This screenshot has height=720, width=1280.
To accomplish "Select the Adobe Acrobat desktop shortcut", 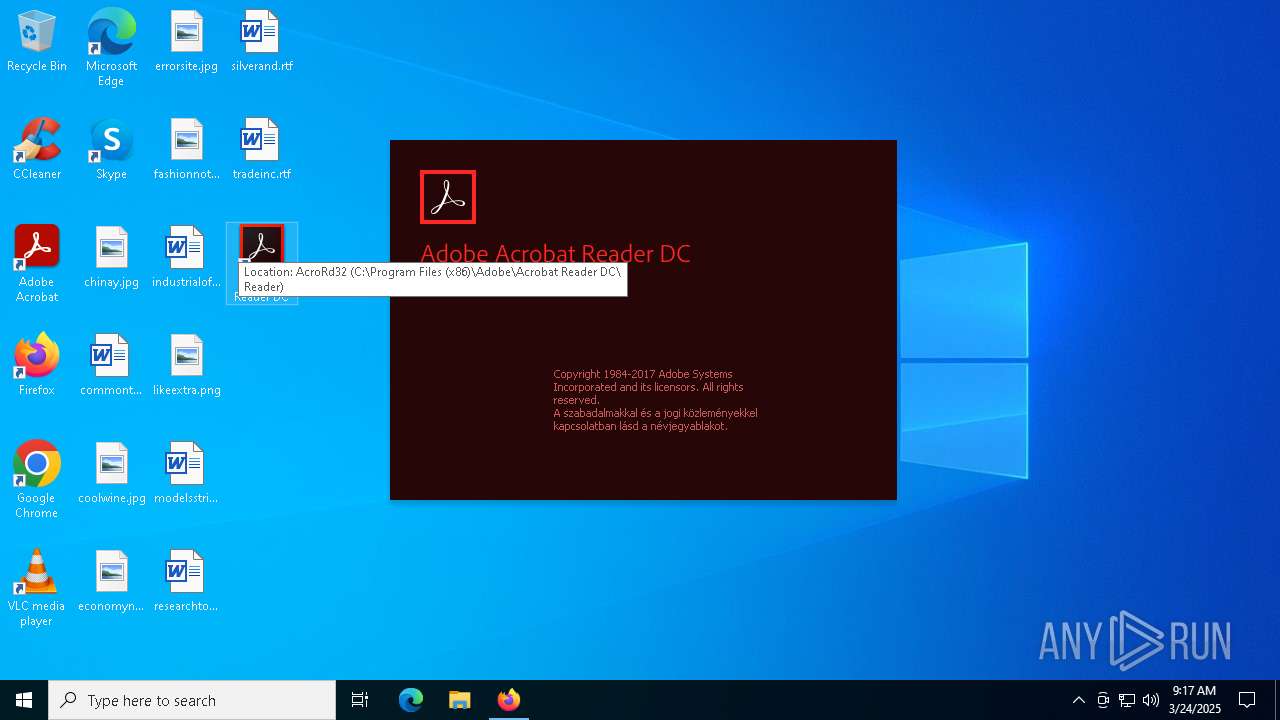I will tap(37, 264).
